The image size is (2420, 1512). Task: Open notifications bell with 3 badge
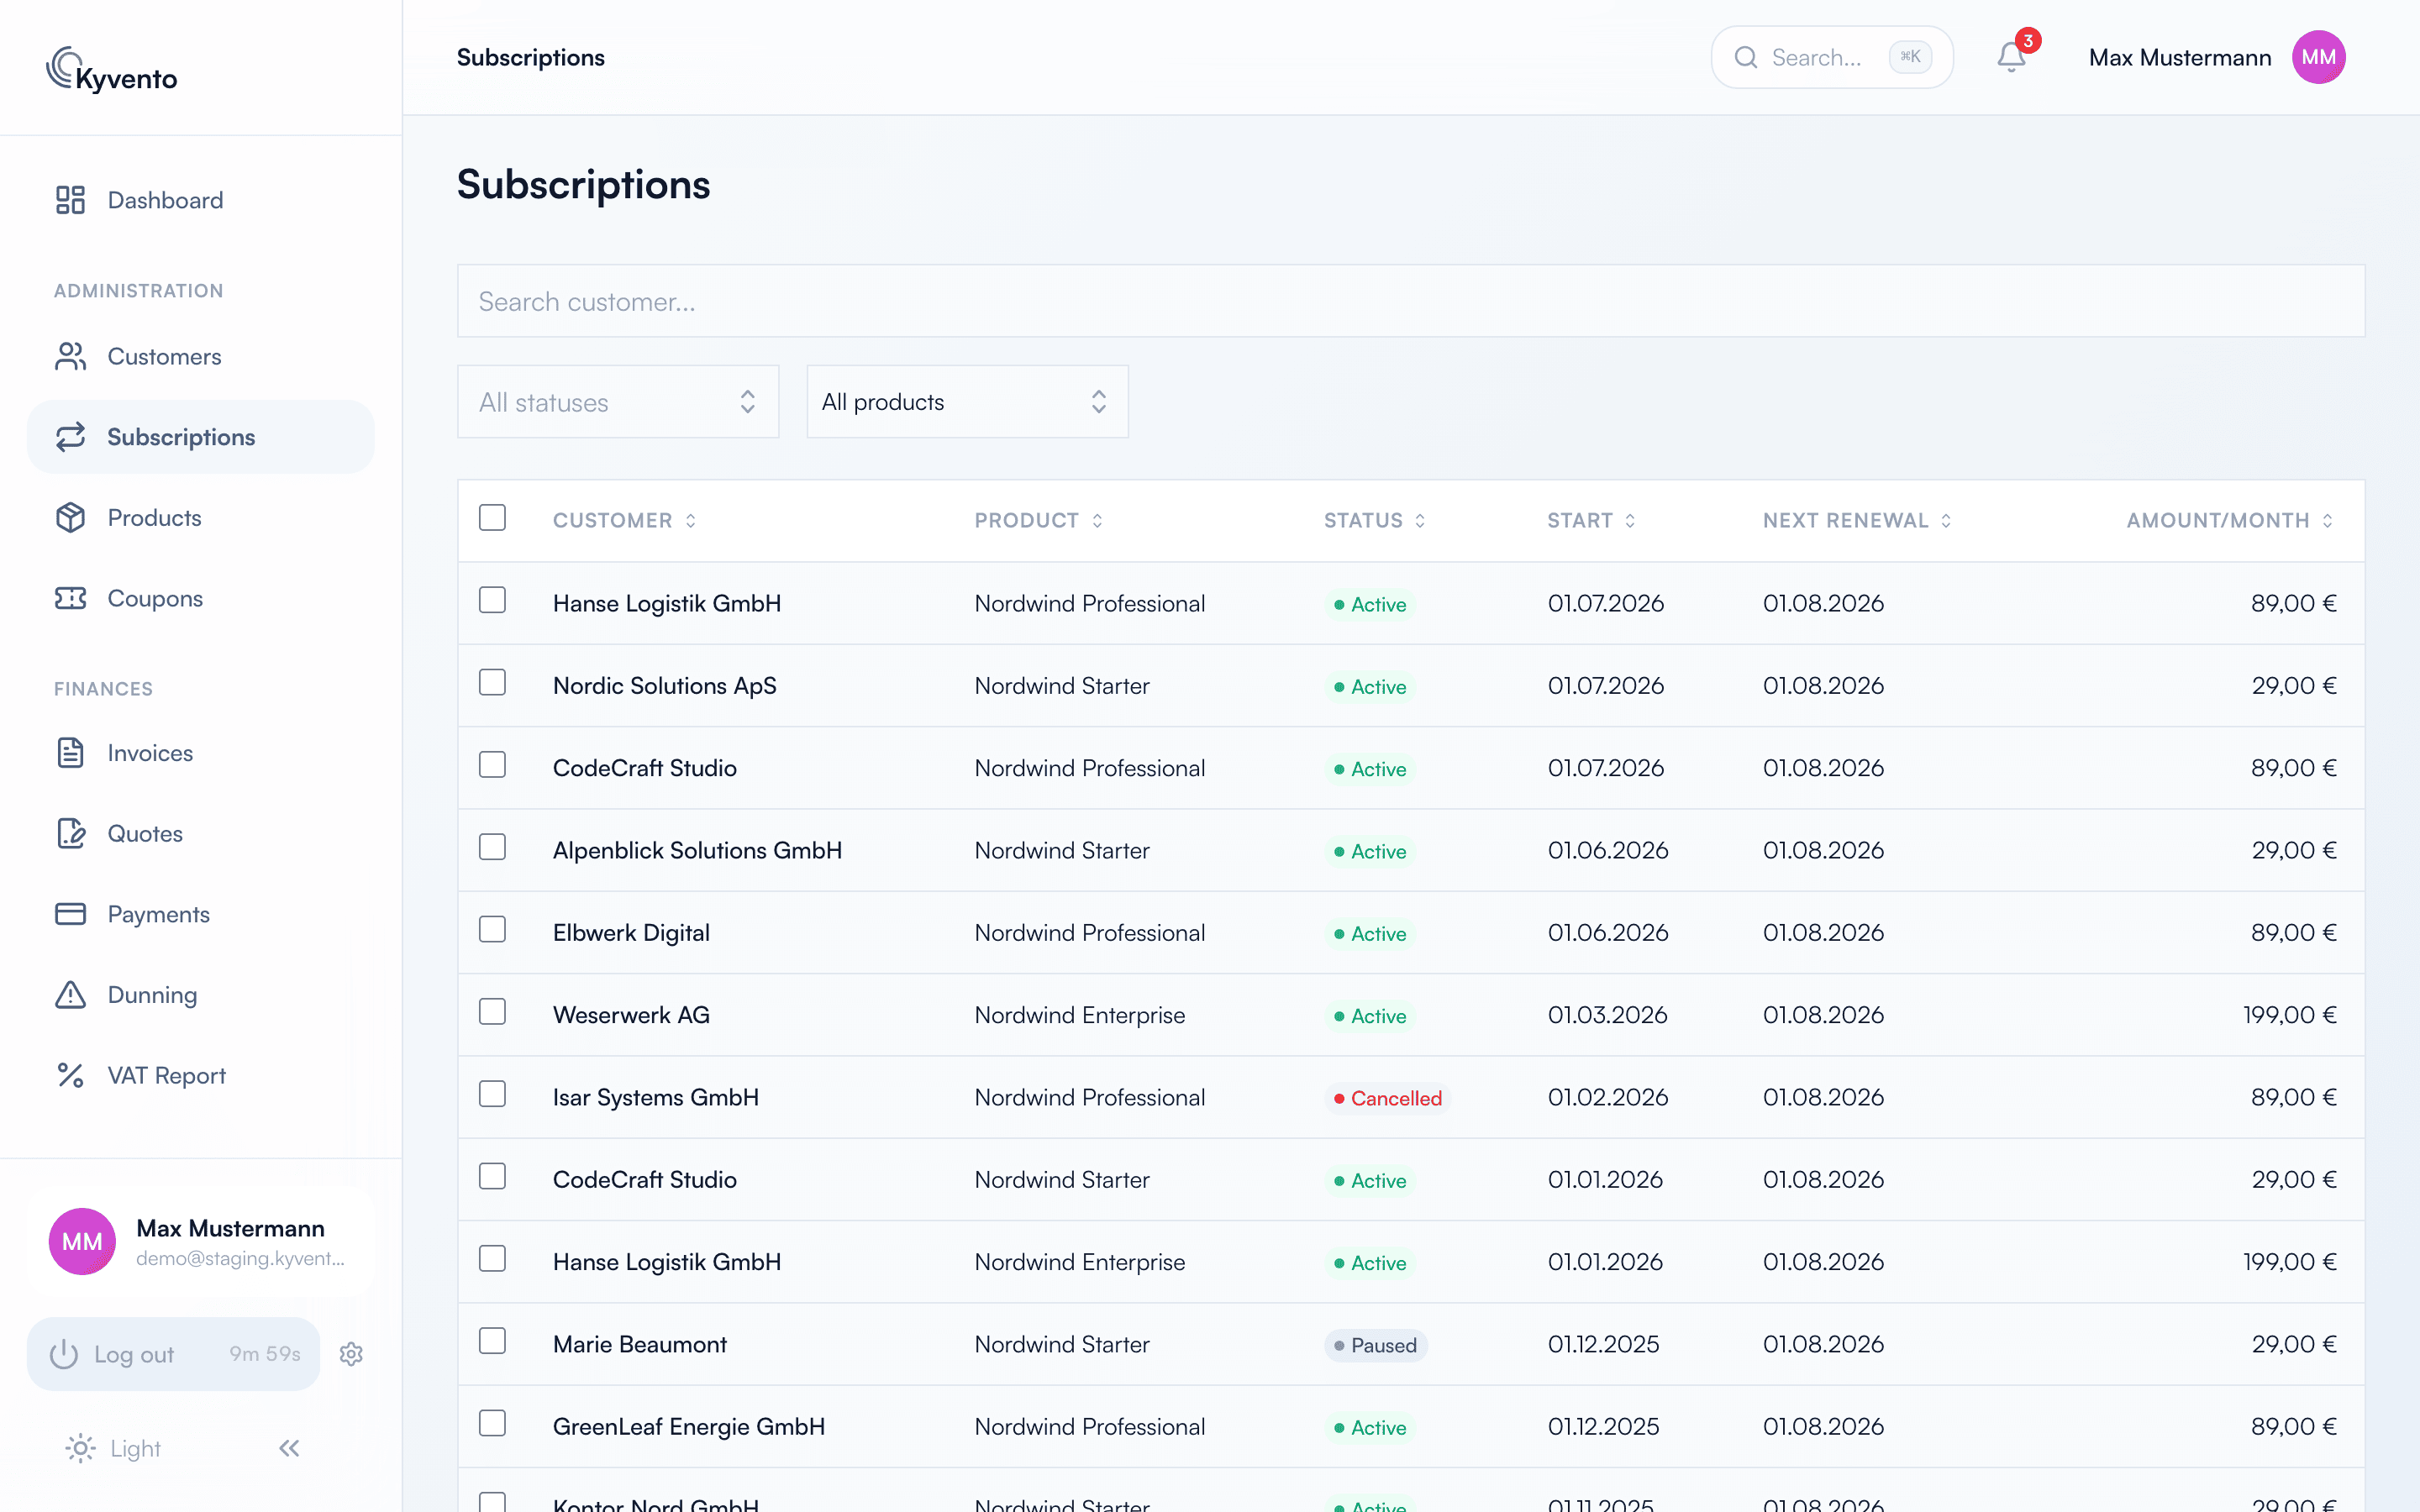pyautogui.click(x=2012, y=57)
